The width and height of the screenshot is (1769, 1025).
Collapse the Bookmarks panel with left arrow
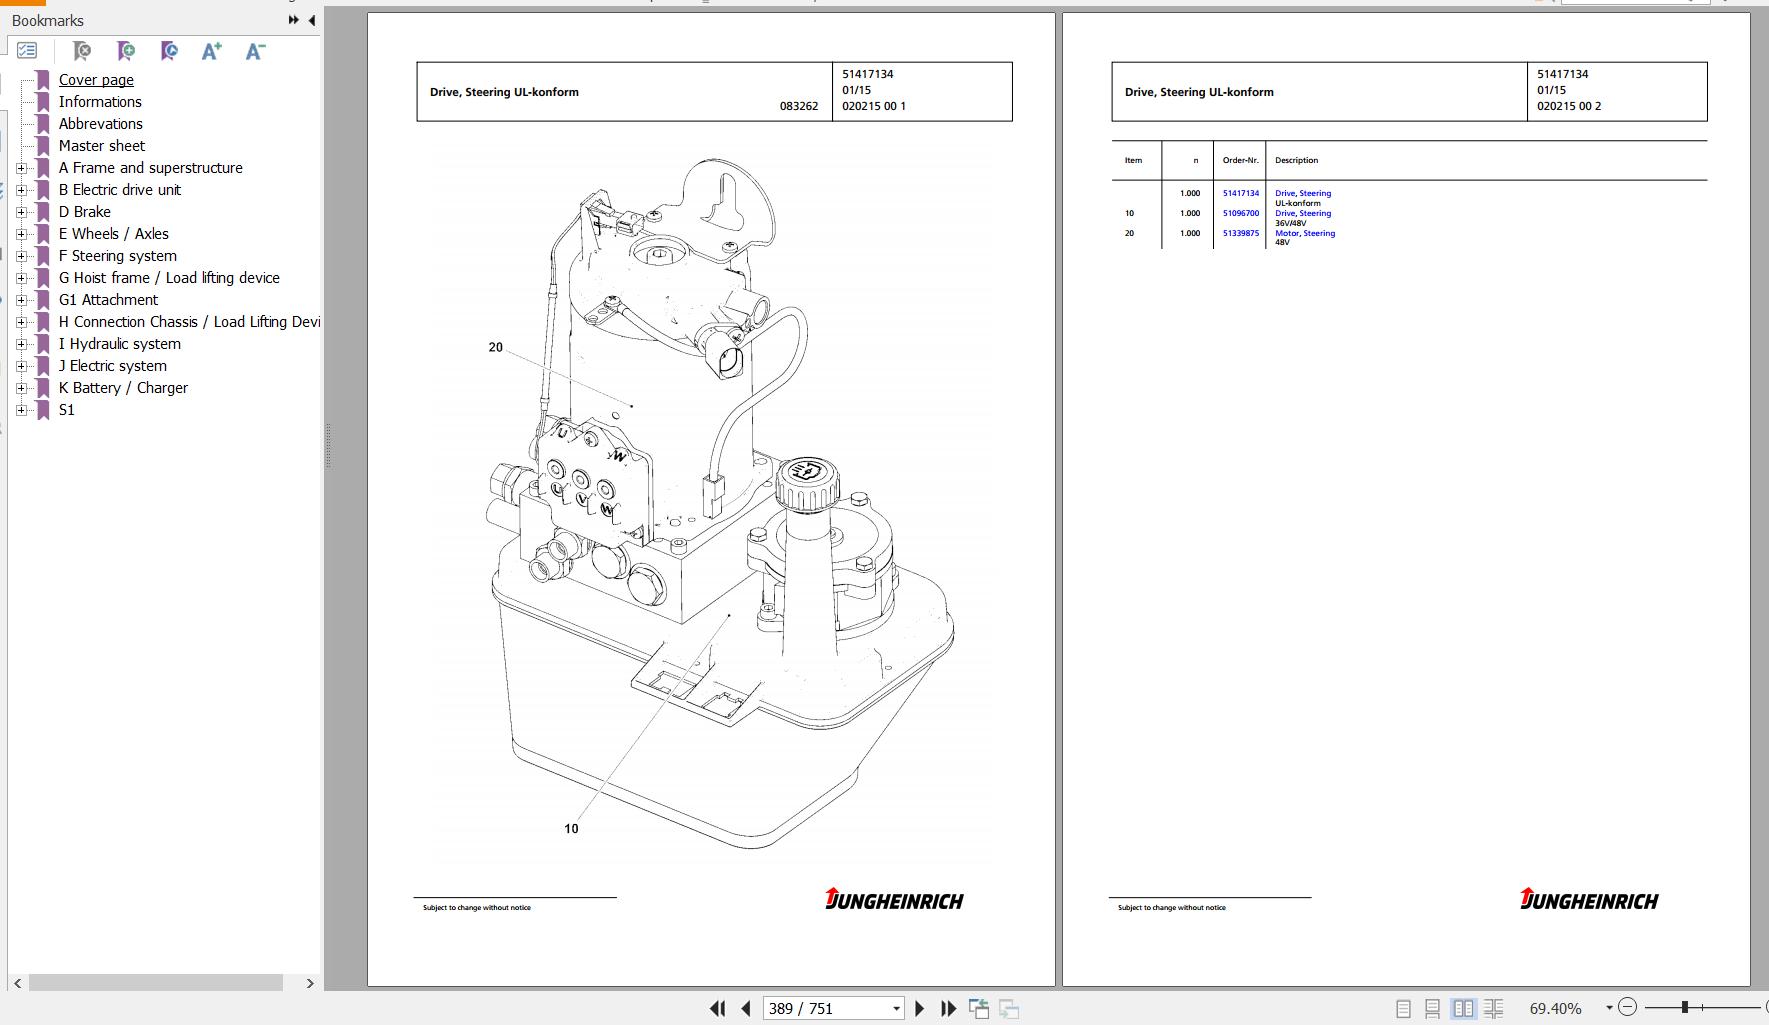312,20
